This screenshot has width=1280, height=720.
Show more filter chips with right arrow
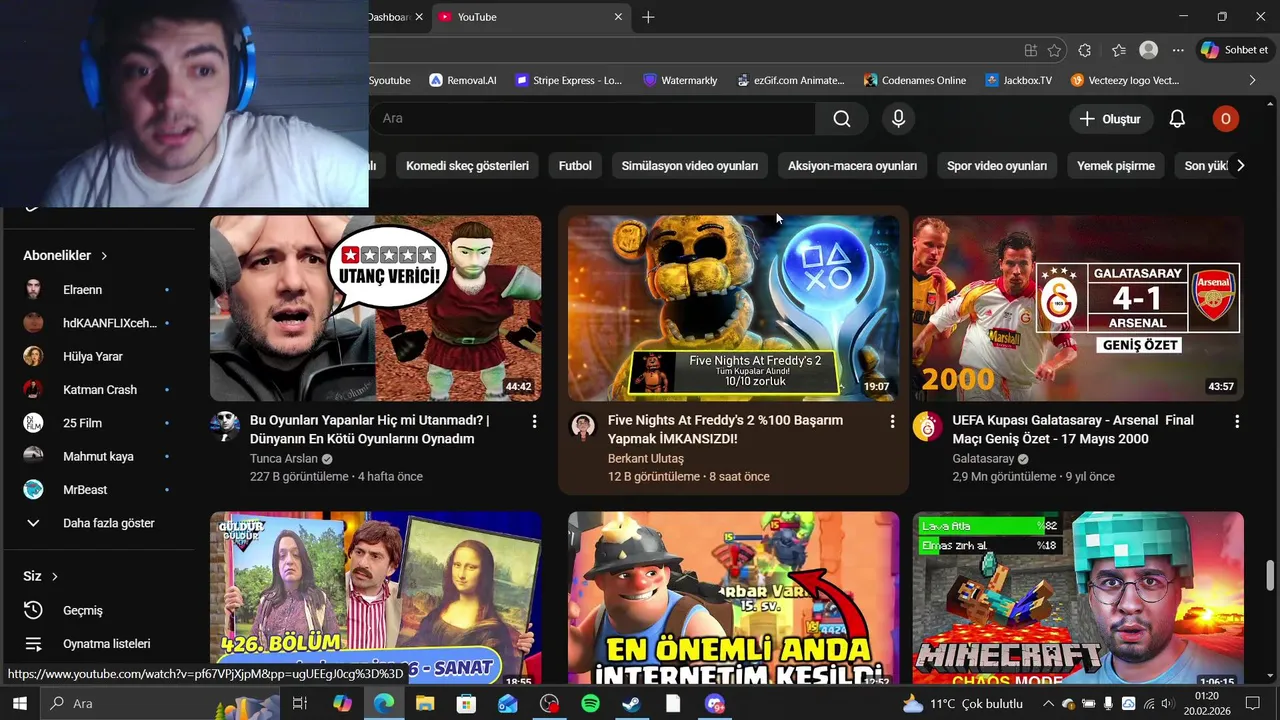pos(1240,166)
